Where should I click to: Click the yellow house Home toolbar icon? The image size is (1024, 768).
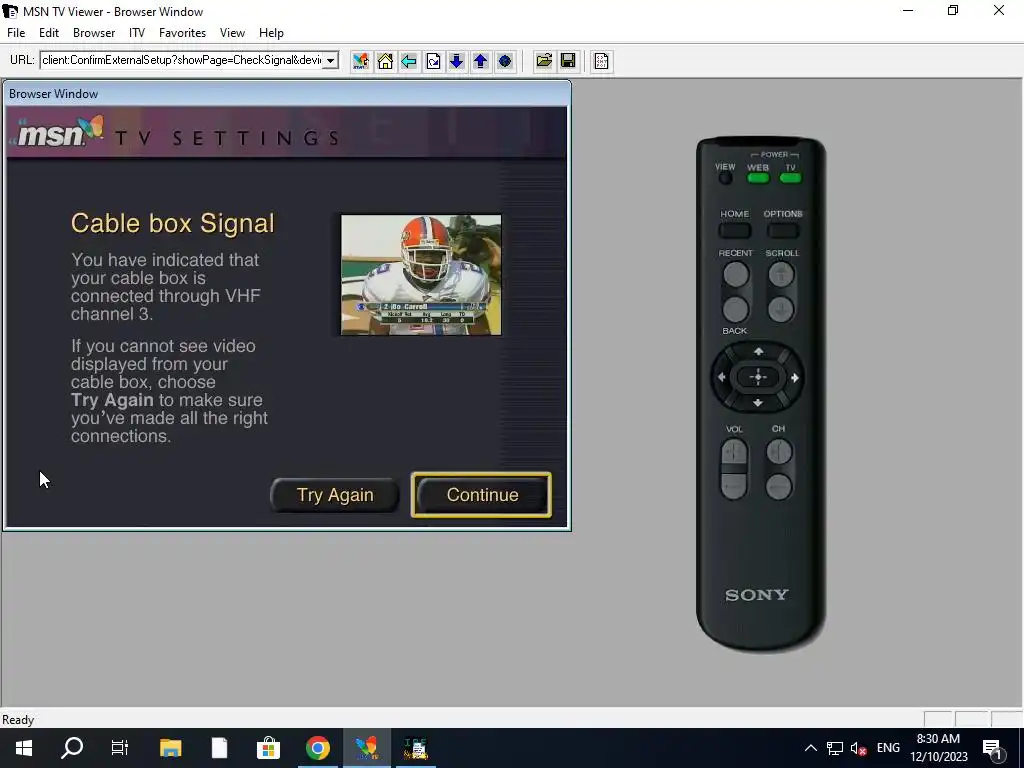pos(385,61)
